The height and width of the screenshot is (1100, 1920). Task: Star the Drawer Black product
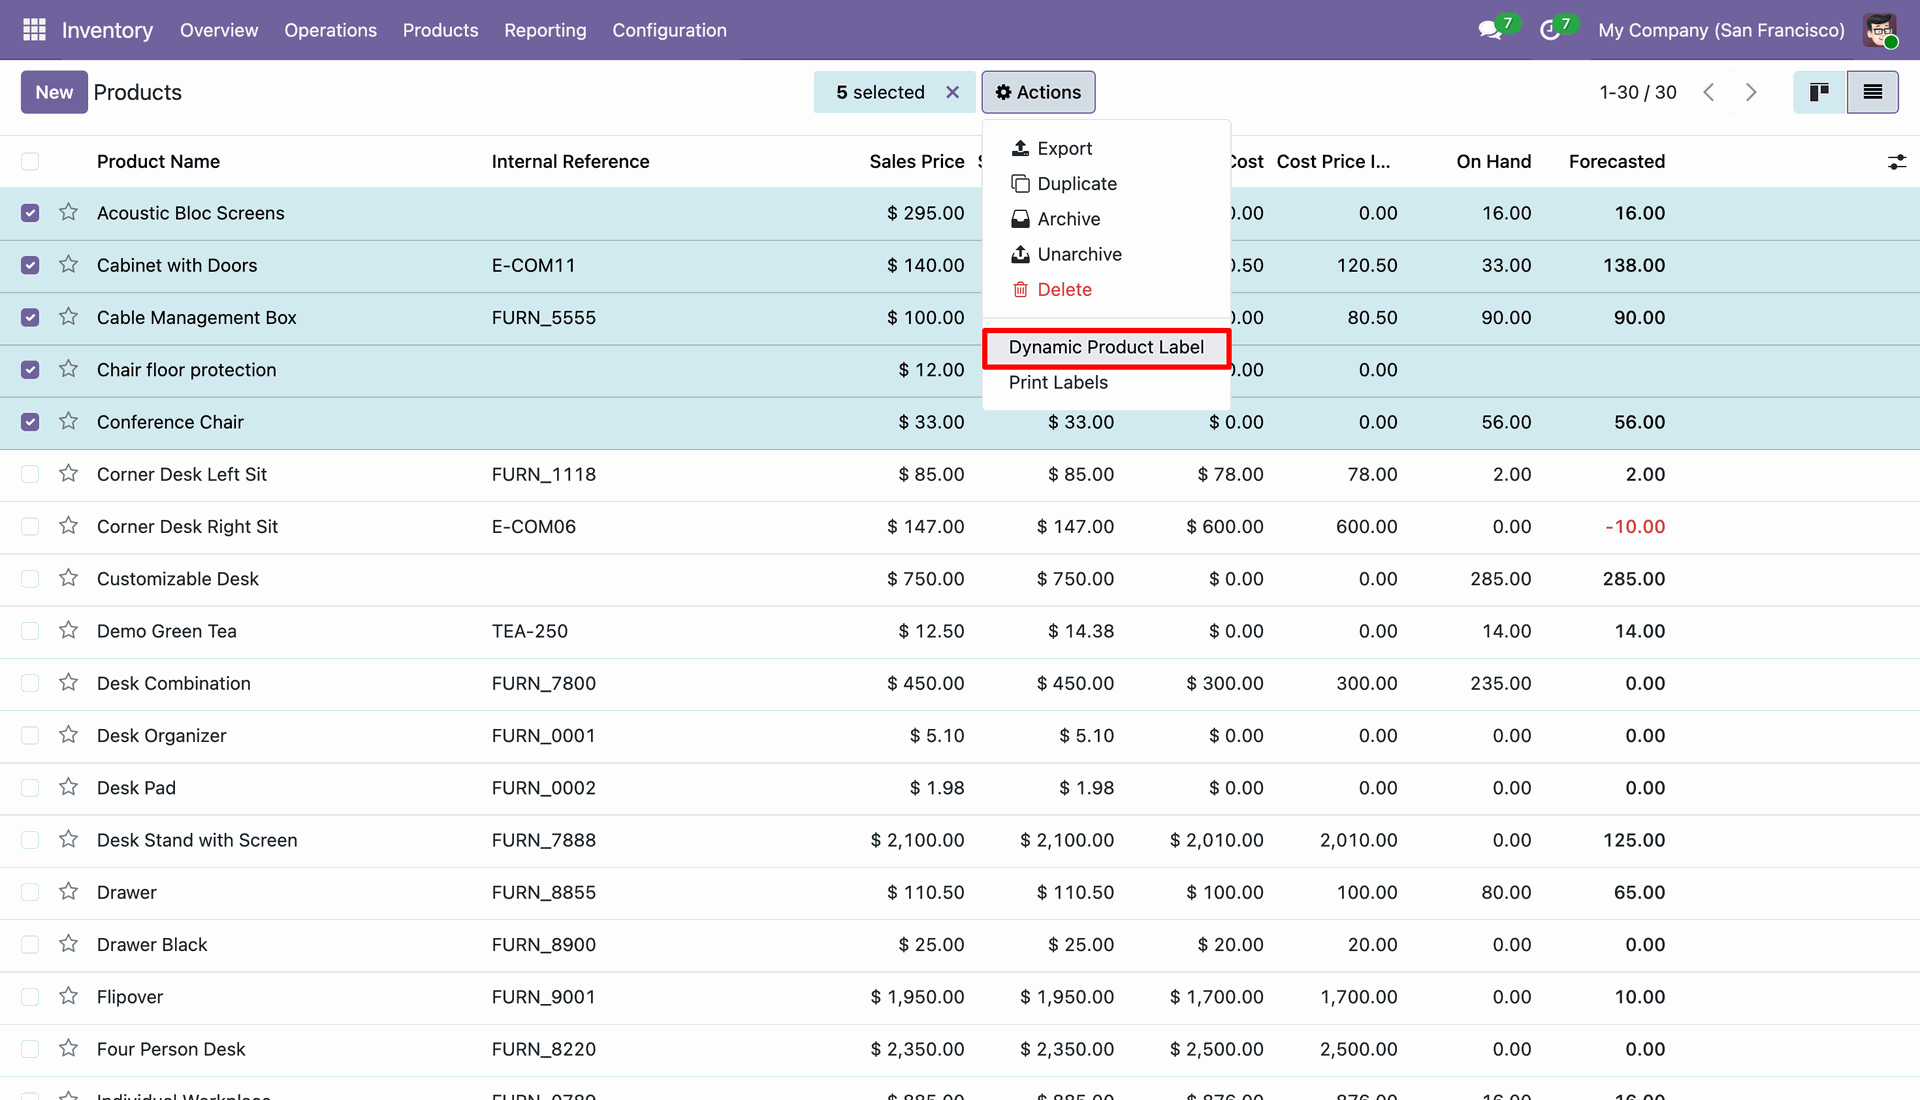(x=68, y=944)
